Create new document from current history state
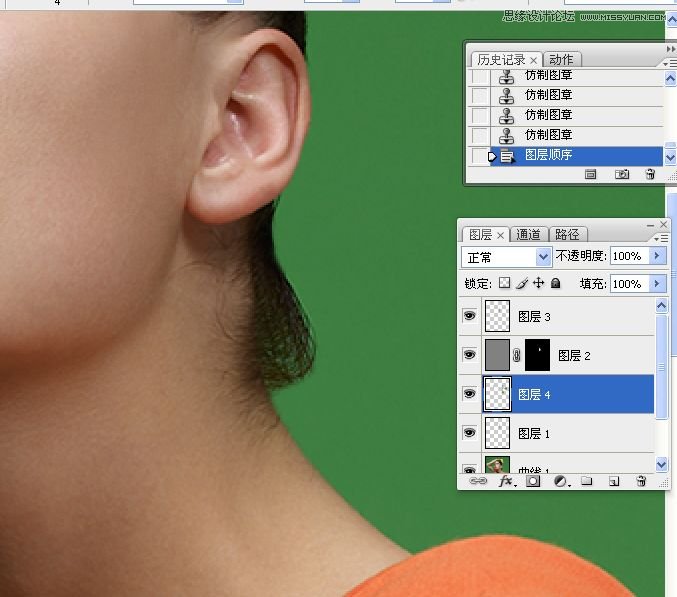 590,174
